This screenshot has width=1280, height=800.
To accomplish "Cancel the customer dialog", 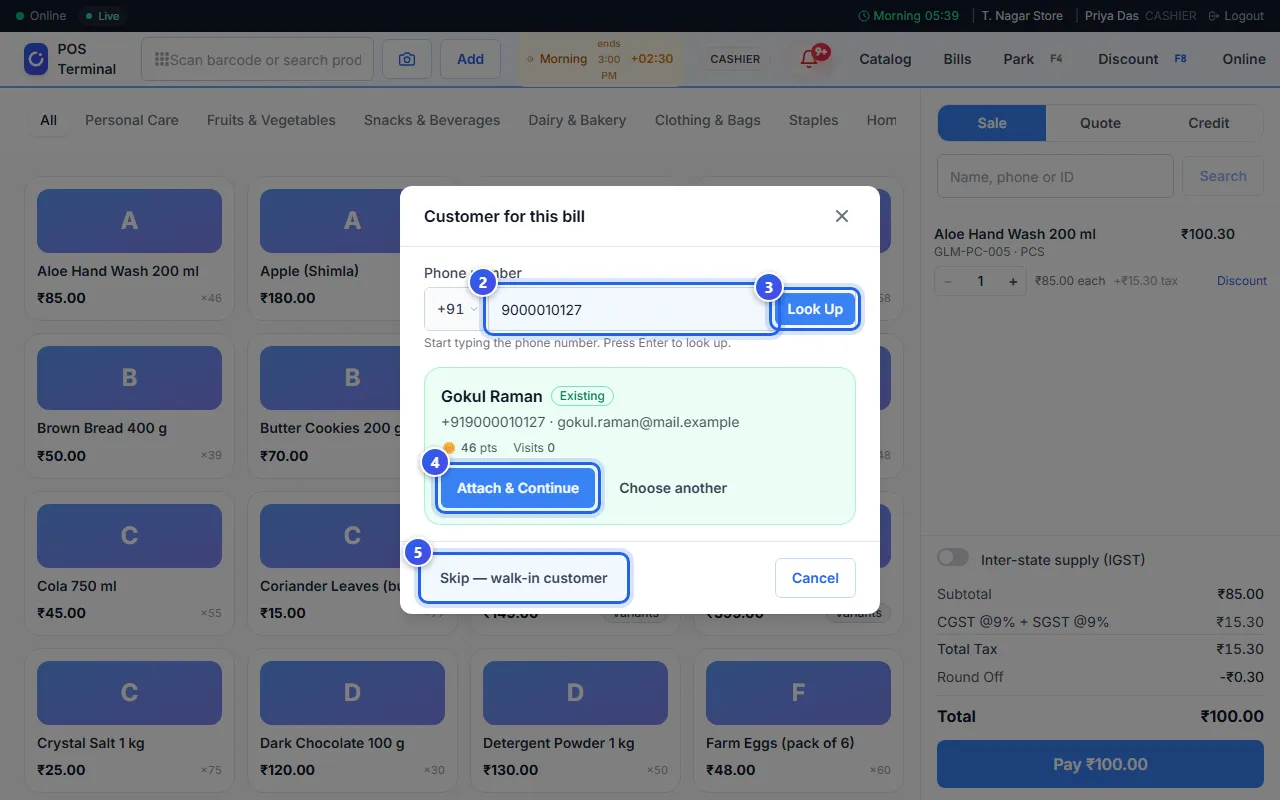I will coord(815,578).
